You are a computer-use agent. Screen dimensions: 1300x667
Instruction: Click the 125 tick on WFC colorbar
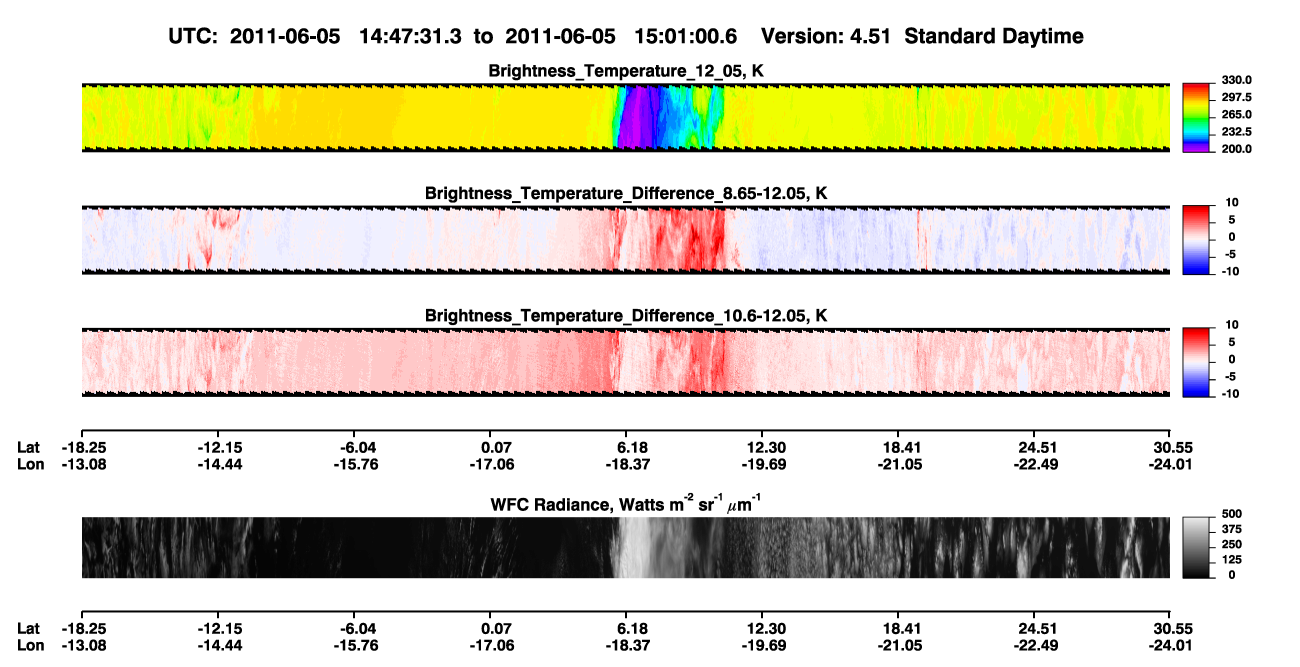(1232, 559)
